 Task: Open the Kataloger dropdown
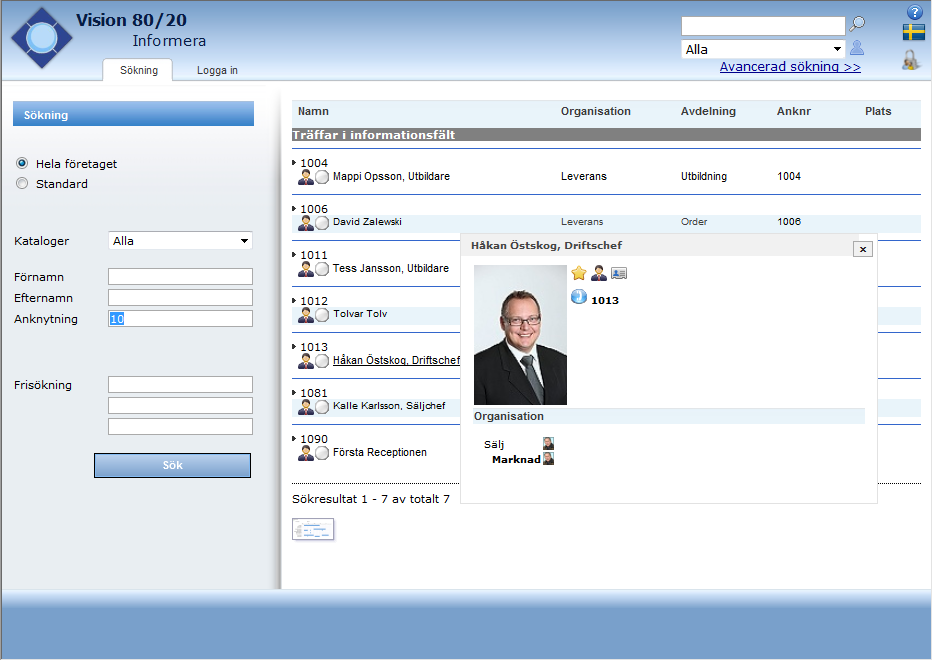180,240
